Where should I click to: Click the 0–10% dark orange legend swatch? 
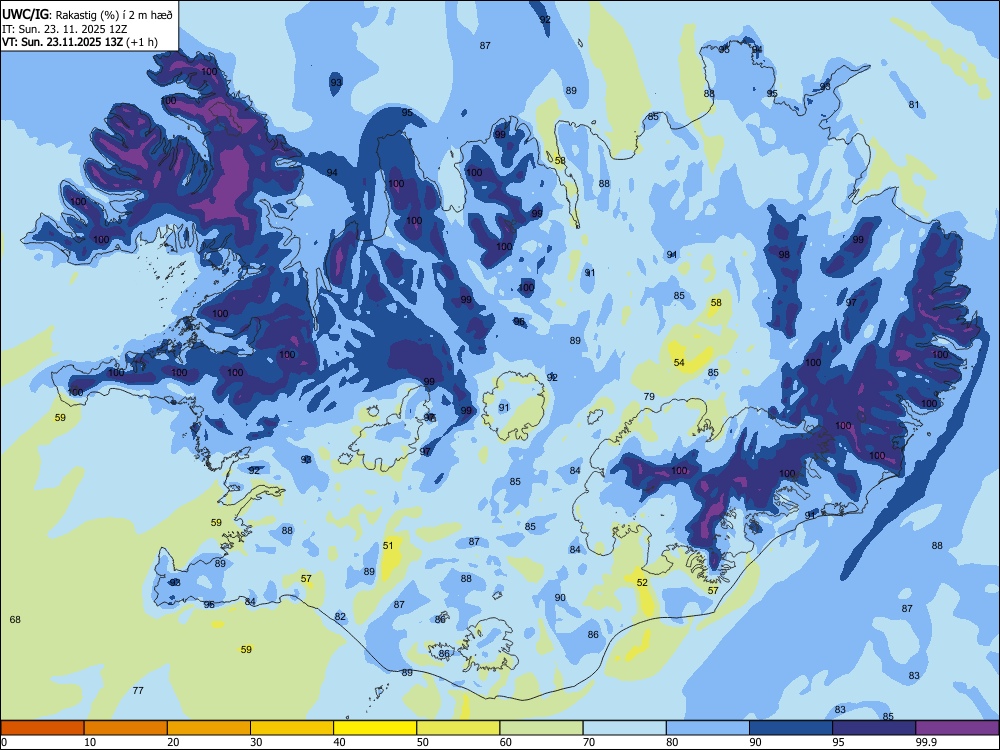coord(42,728)
